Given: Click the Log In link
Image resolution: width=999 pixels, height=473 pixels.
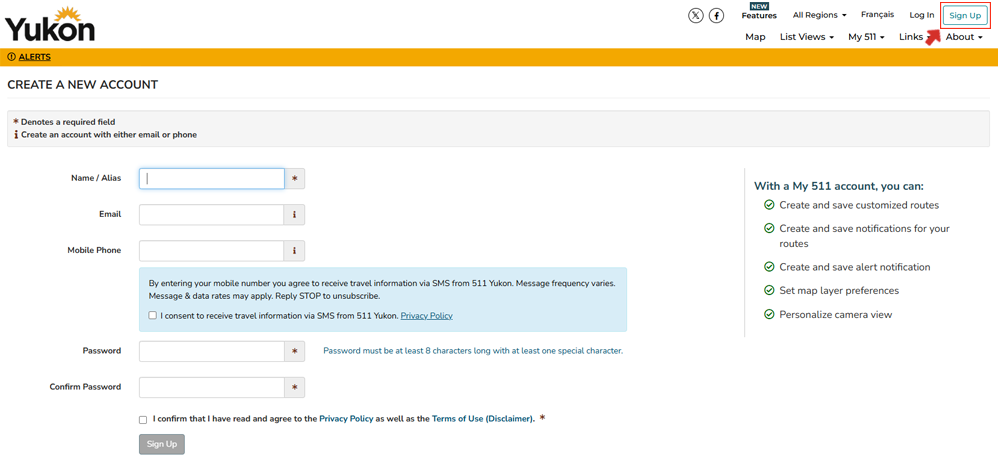Looking at the screenshot, I should pos(922,15).
